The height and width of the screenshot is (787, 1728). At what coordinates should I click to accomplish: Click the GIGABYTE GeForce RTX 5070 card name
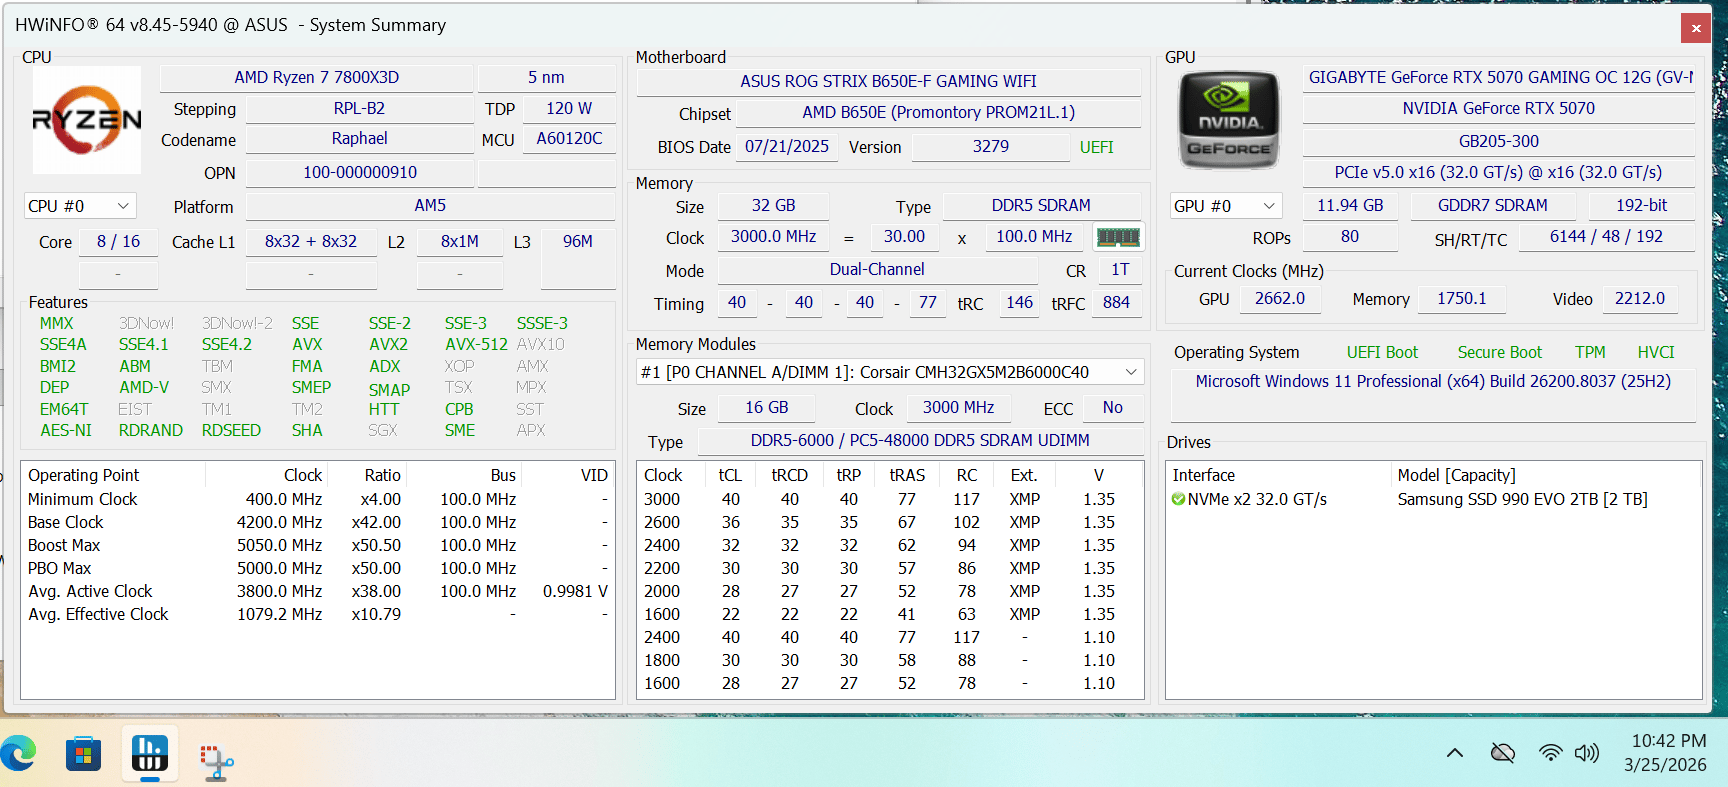1499,77
